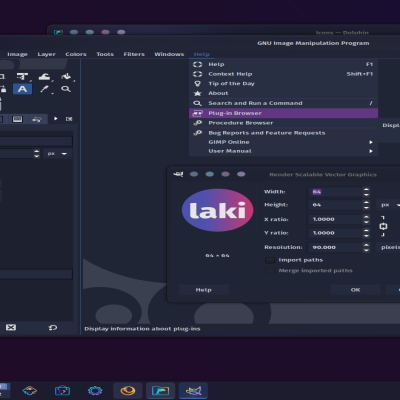Click the small right-arrow beside the dock tabs
Viewport: 400px width, 400px height.
pos(56,119)
